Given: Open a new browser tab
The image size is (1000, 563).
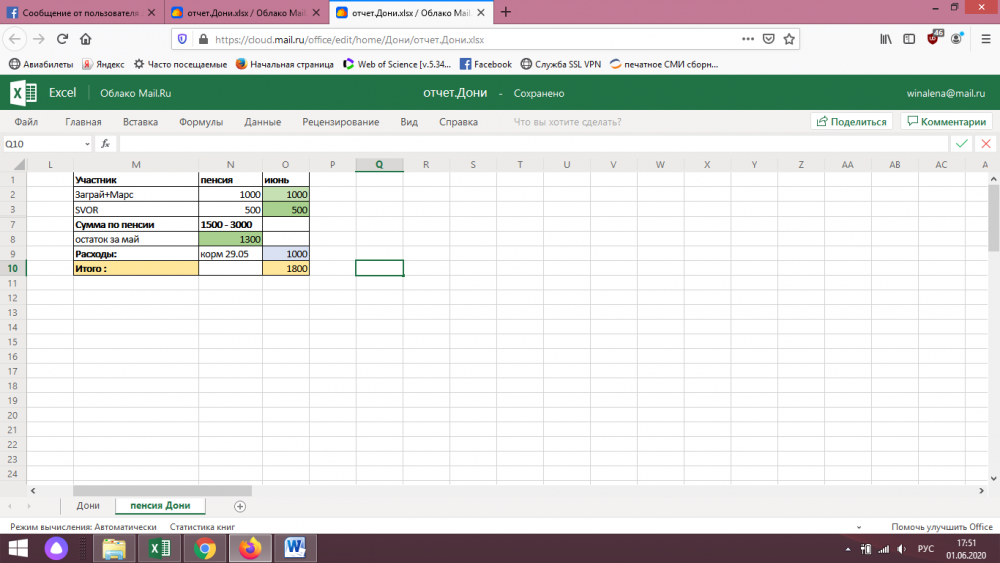Looking at the screenshot, I should [505, 12].
